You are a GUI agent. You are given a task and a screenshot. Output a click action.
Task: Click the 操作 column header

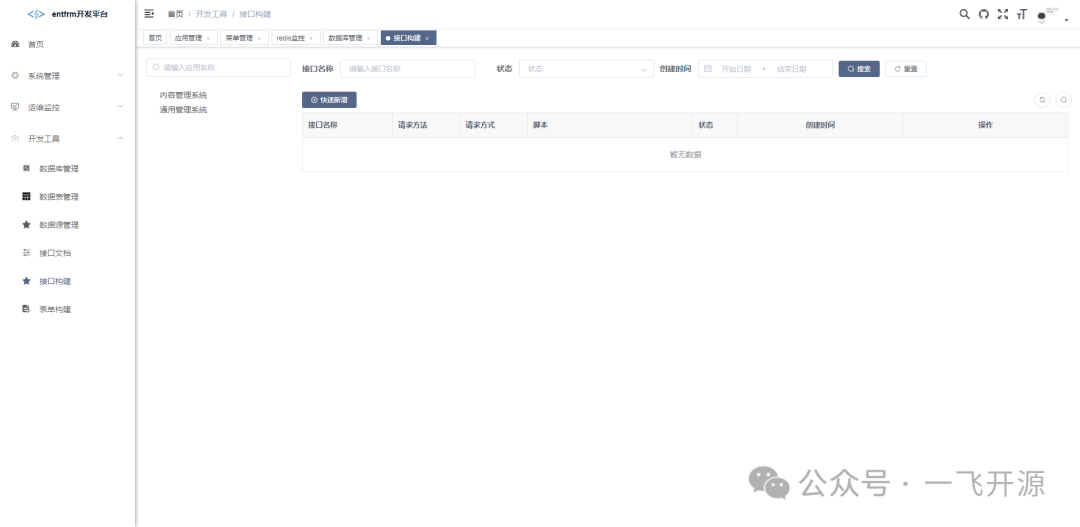pos(986,125)
